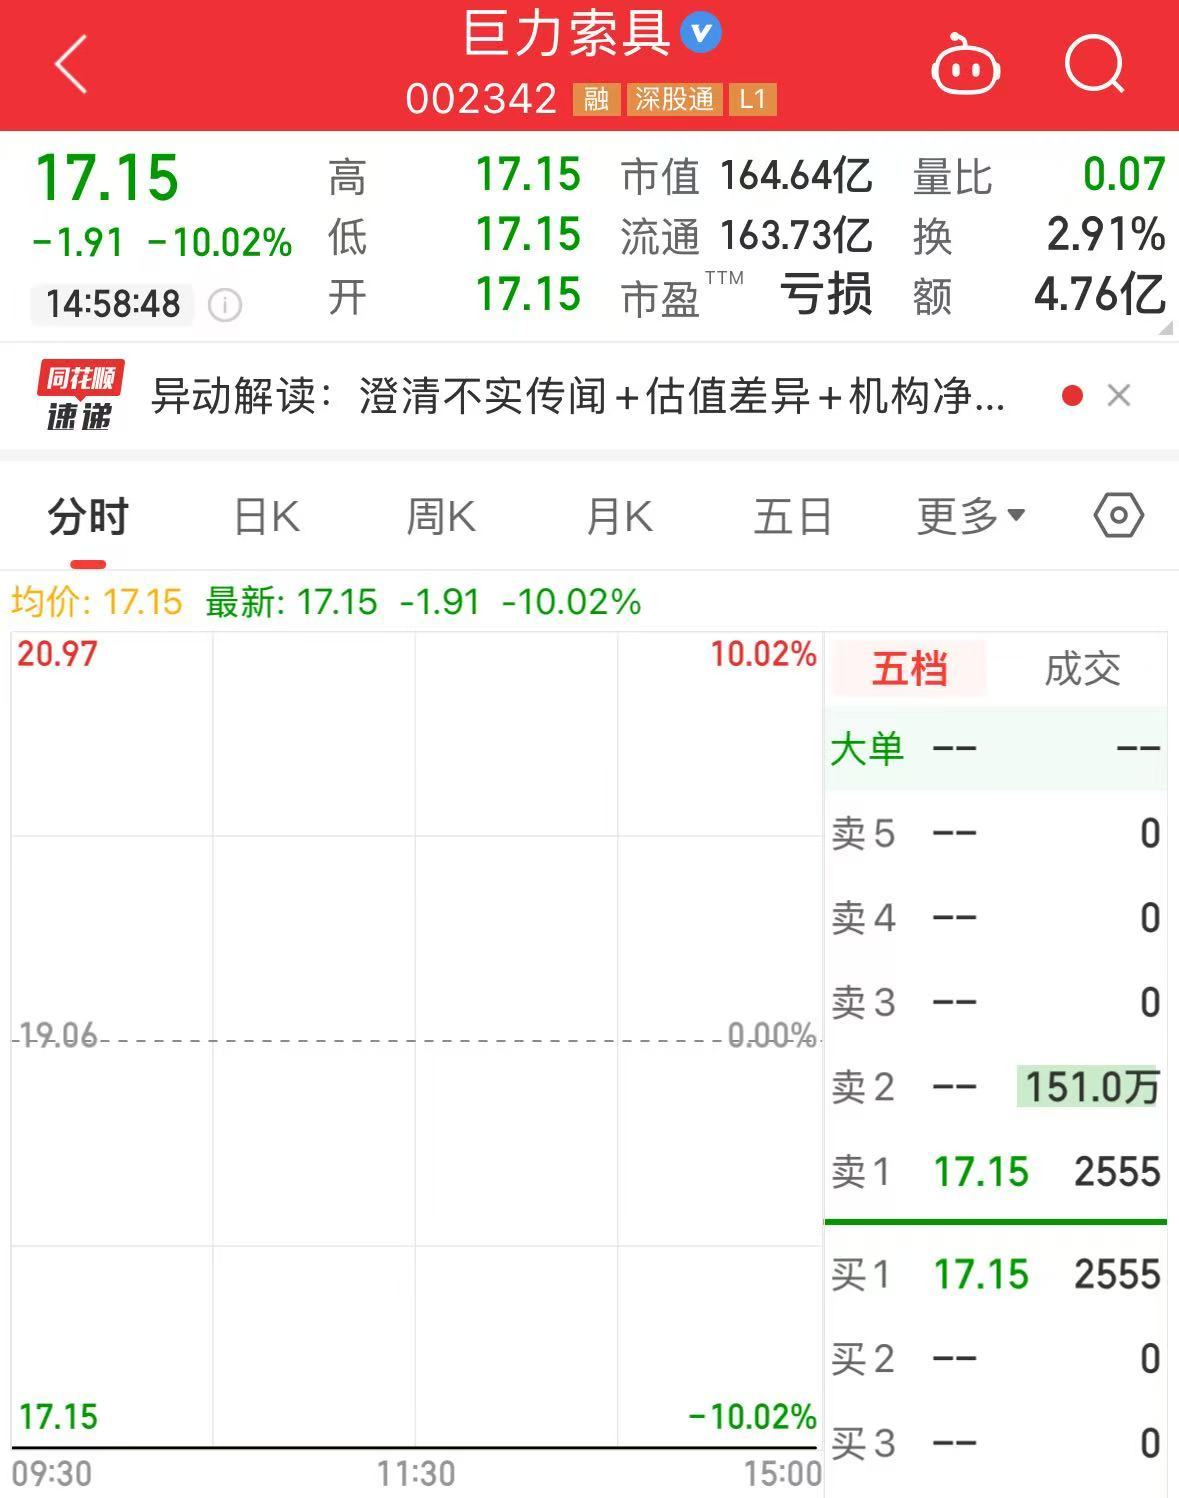
Task: Tap the 融 margin tag
Action: [596, 99]
